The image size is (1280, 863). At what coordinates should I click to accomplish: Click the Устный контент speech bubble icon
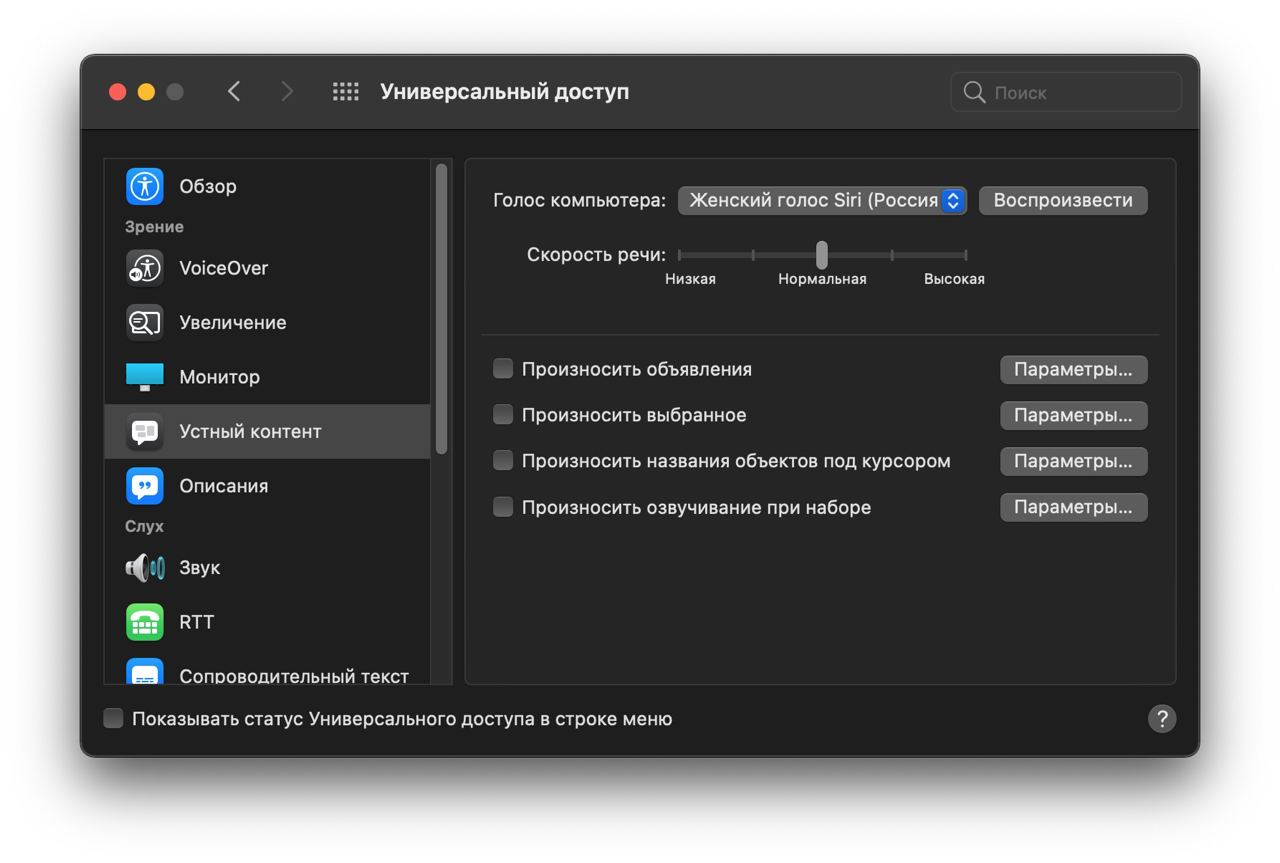pyautogui.click(x=145, y=432)
